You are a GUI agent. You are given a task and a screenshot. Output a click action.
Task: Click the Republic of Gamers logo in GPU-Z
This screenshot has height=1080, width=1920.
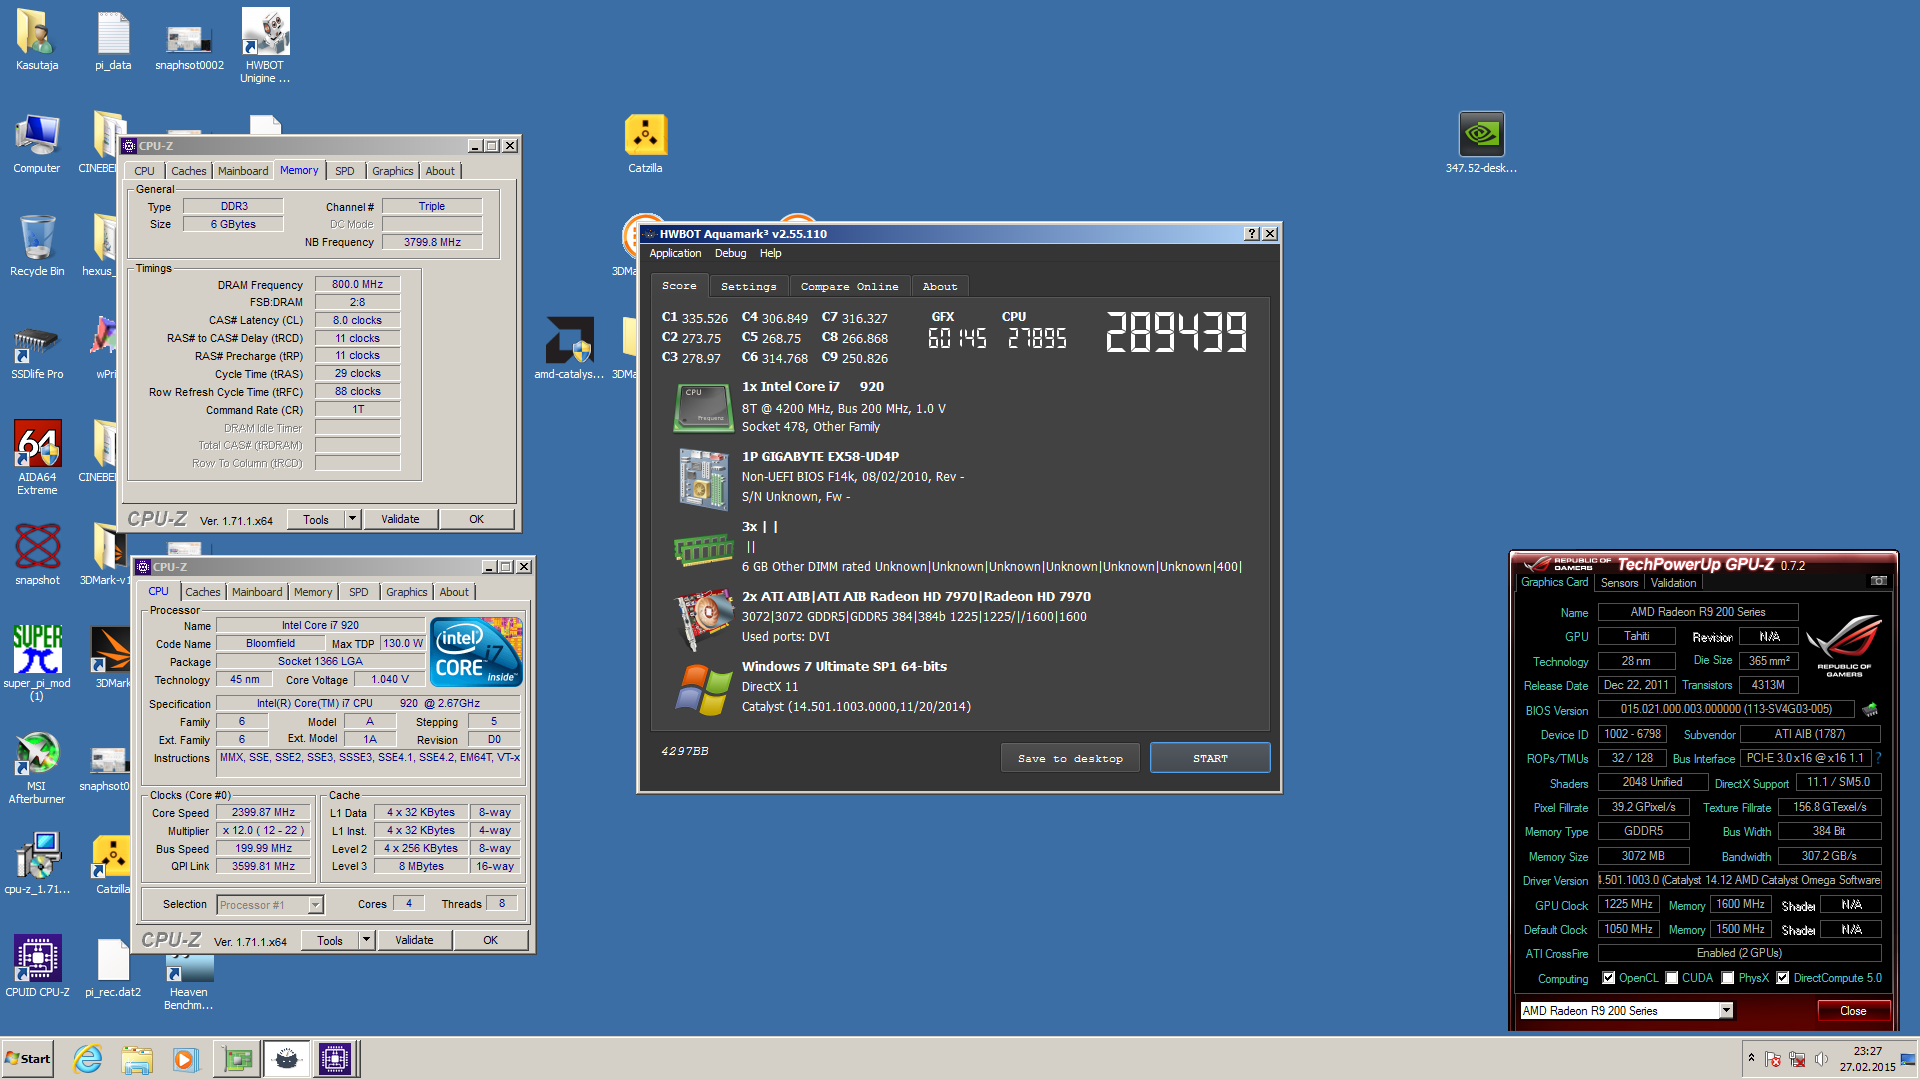[1843, 645]
